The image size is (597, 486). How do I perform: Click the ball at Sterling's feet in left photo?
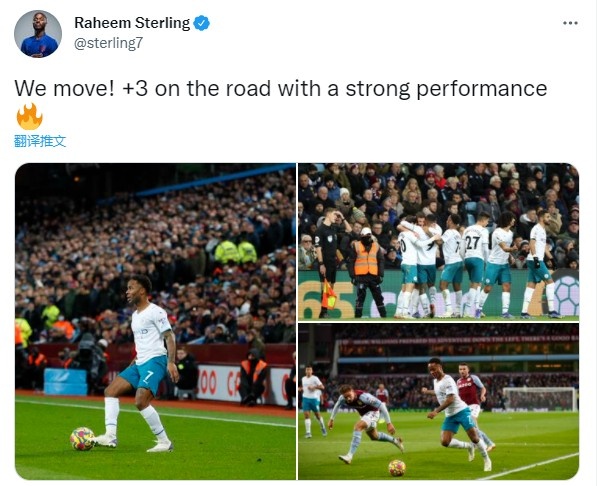82,438
